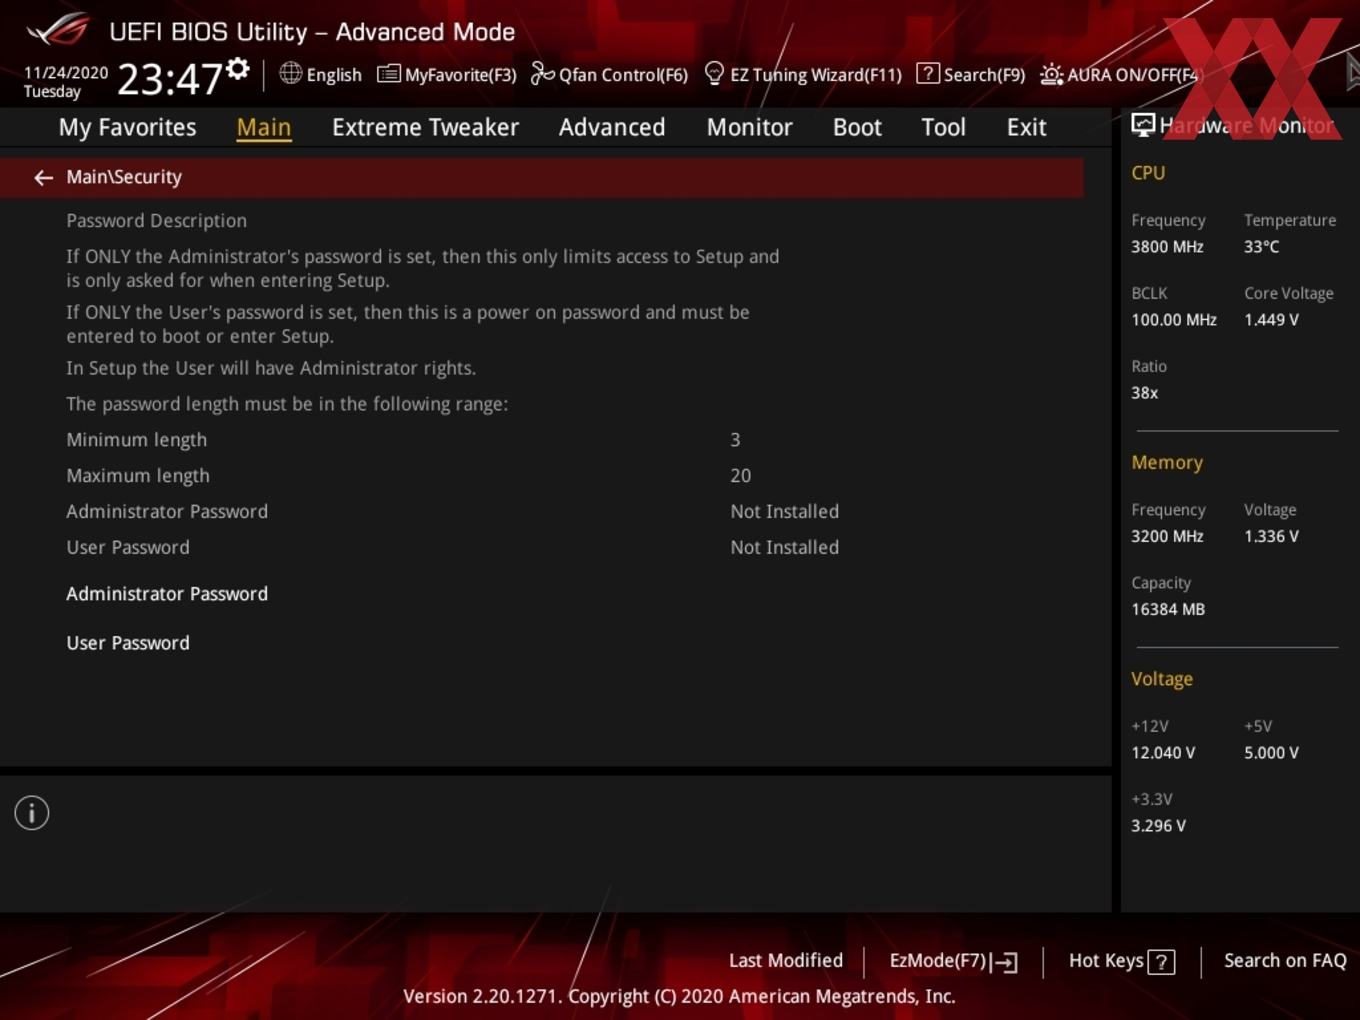Click the EZ Tuning Wizard lightbulb icon
Image resolution: width=1360 pixels, height=1020 pixels.
point(714,73)
